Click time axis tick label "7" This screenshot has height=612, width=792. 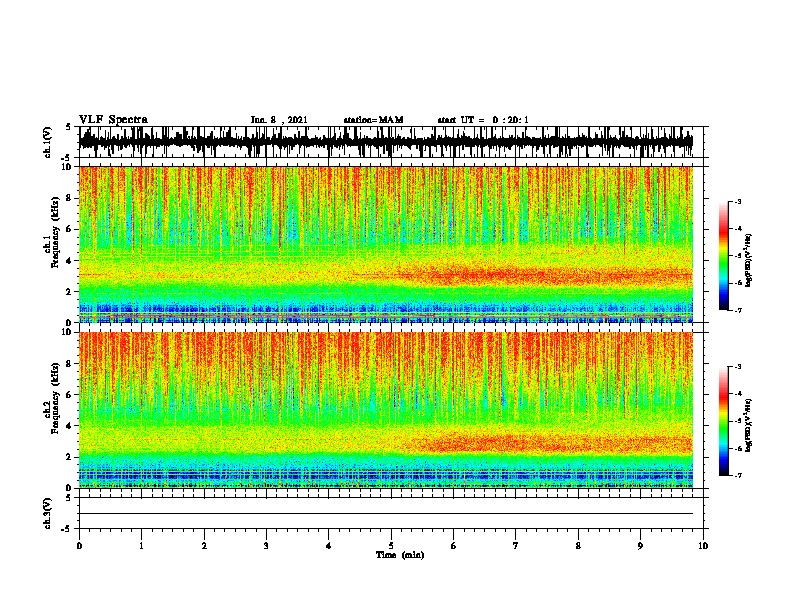point(516,546)
